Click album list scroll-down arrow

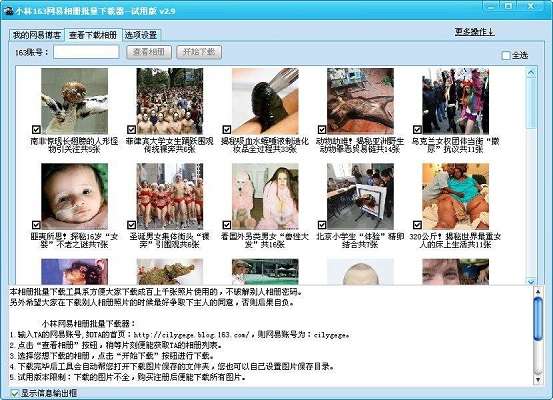pos(531,281)
